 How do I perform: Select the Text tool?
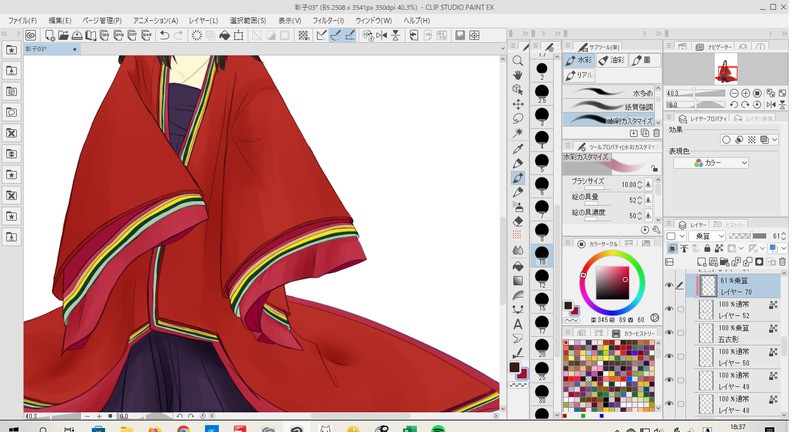[518, 324]
